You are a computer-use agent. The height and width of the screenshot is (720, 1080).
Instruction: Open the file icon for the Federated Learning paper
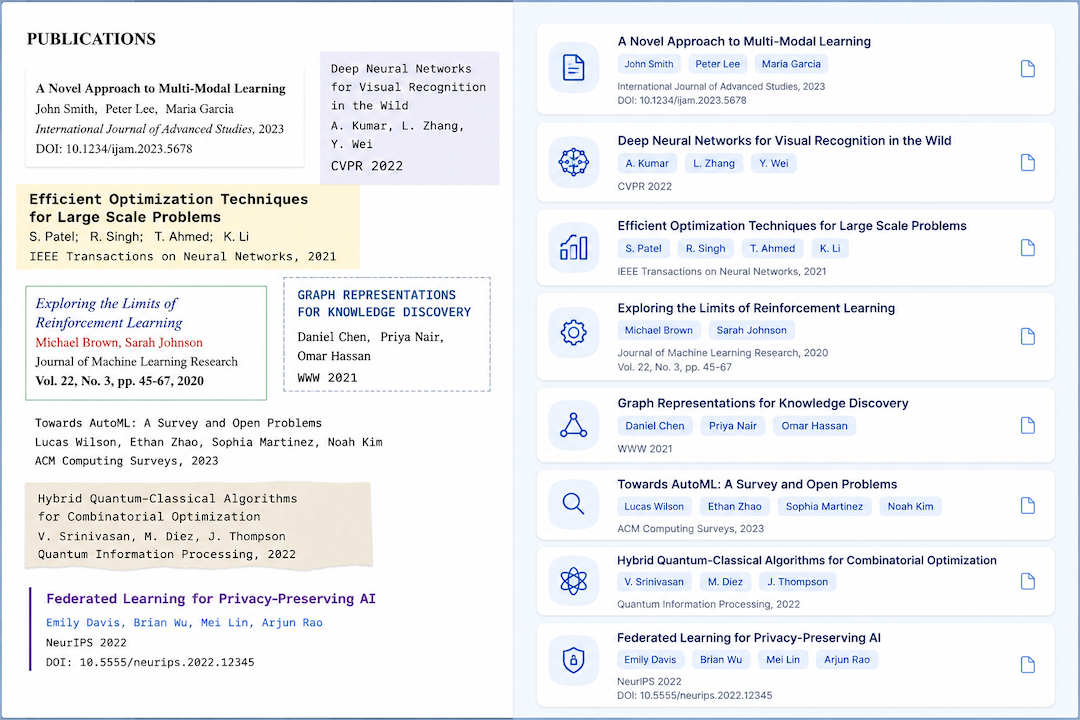point(1027,665)
